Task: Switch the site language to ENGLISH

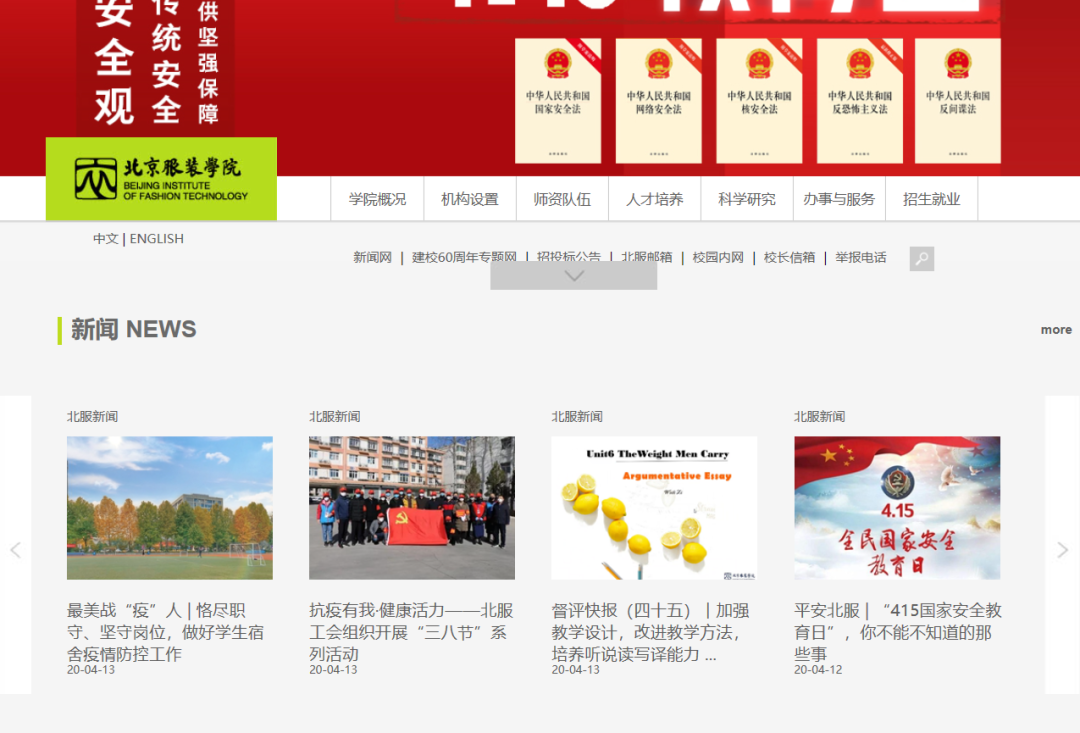Action: tap(157, 239)
